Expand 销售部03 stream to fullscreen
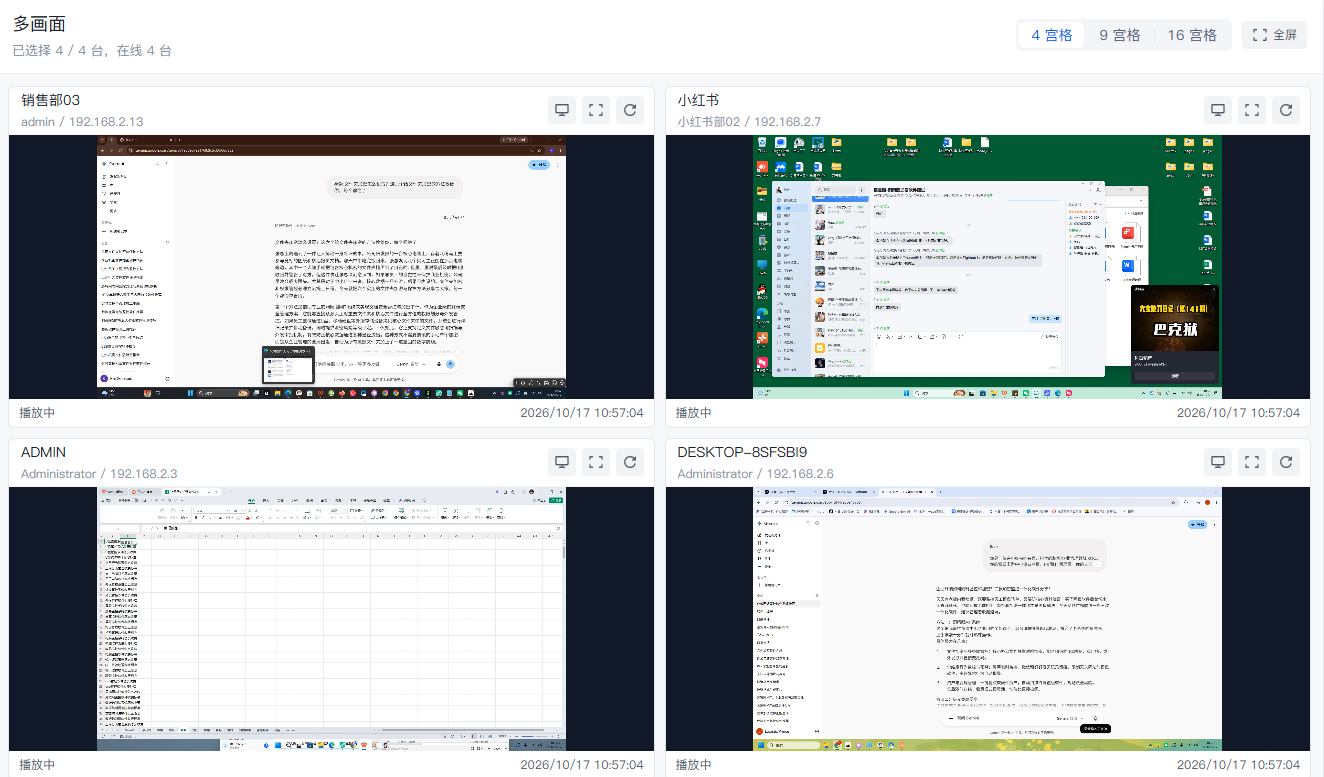Screen dimensions: 1324x777 click(x=596, y=110)
